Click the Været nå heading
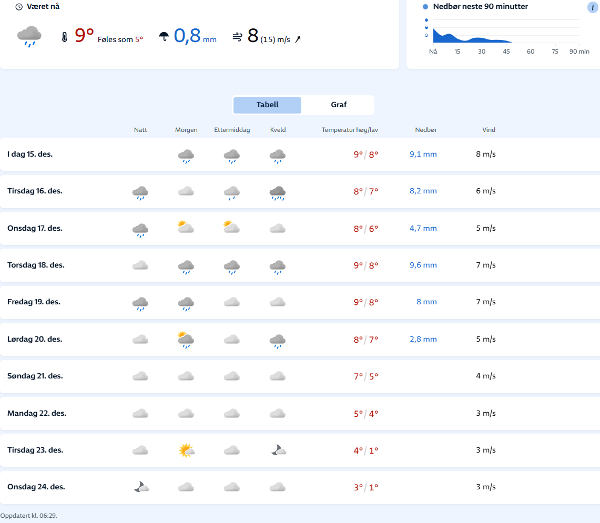This screenshot has height=523, width=600. (x=43, y=7)
